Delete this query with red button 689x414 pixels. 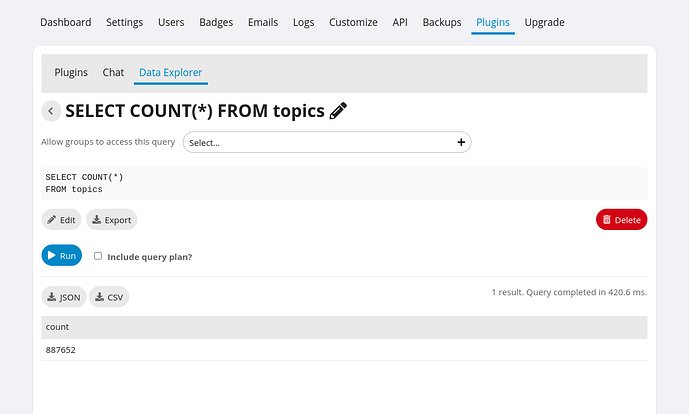point(621,220)
